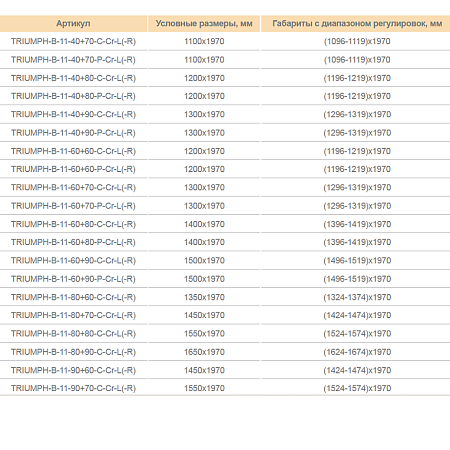Select article TRIUMPH-B-11-90+70-C-Cr-L(-R)
This screenshot has width=450, height=450.
coord(73,388)
